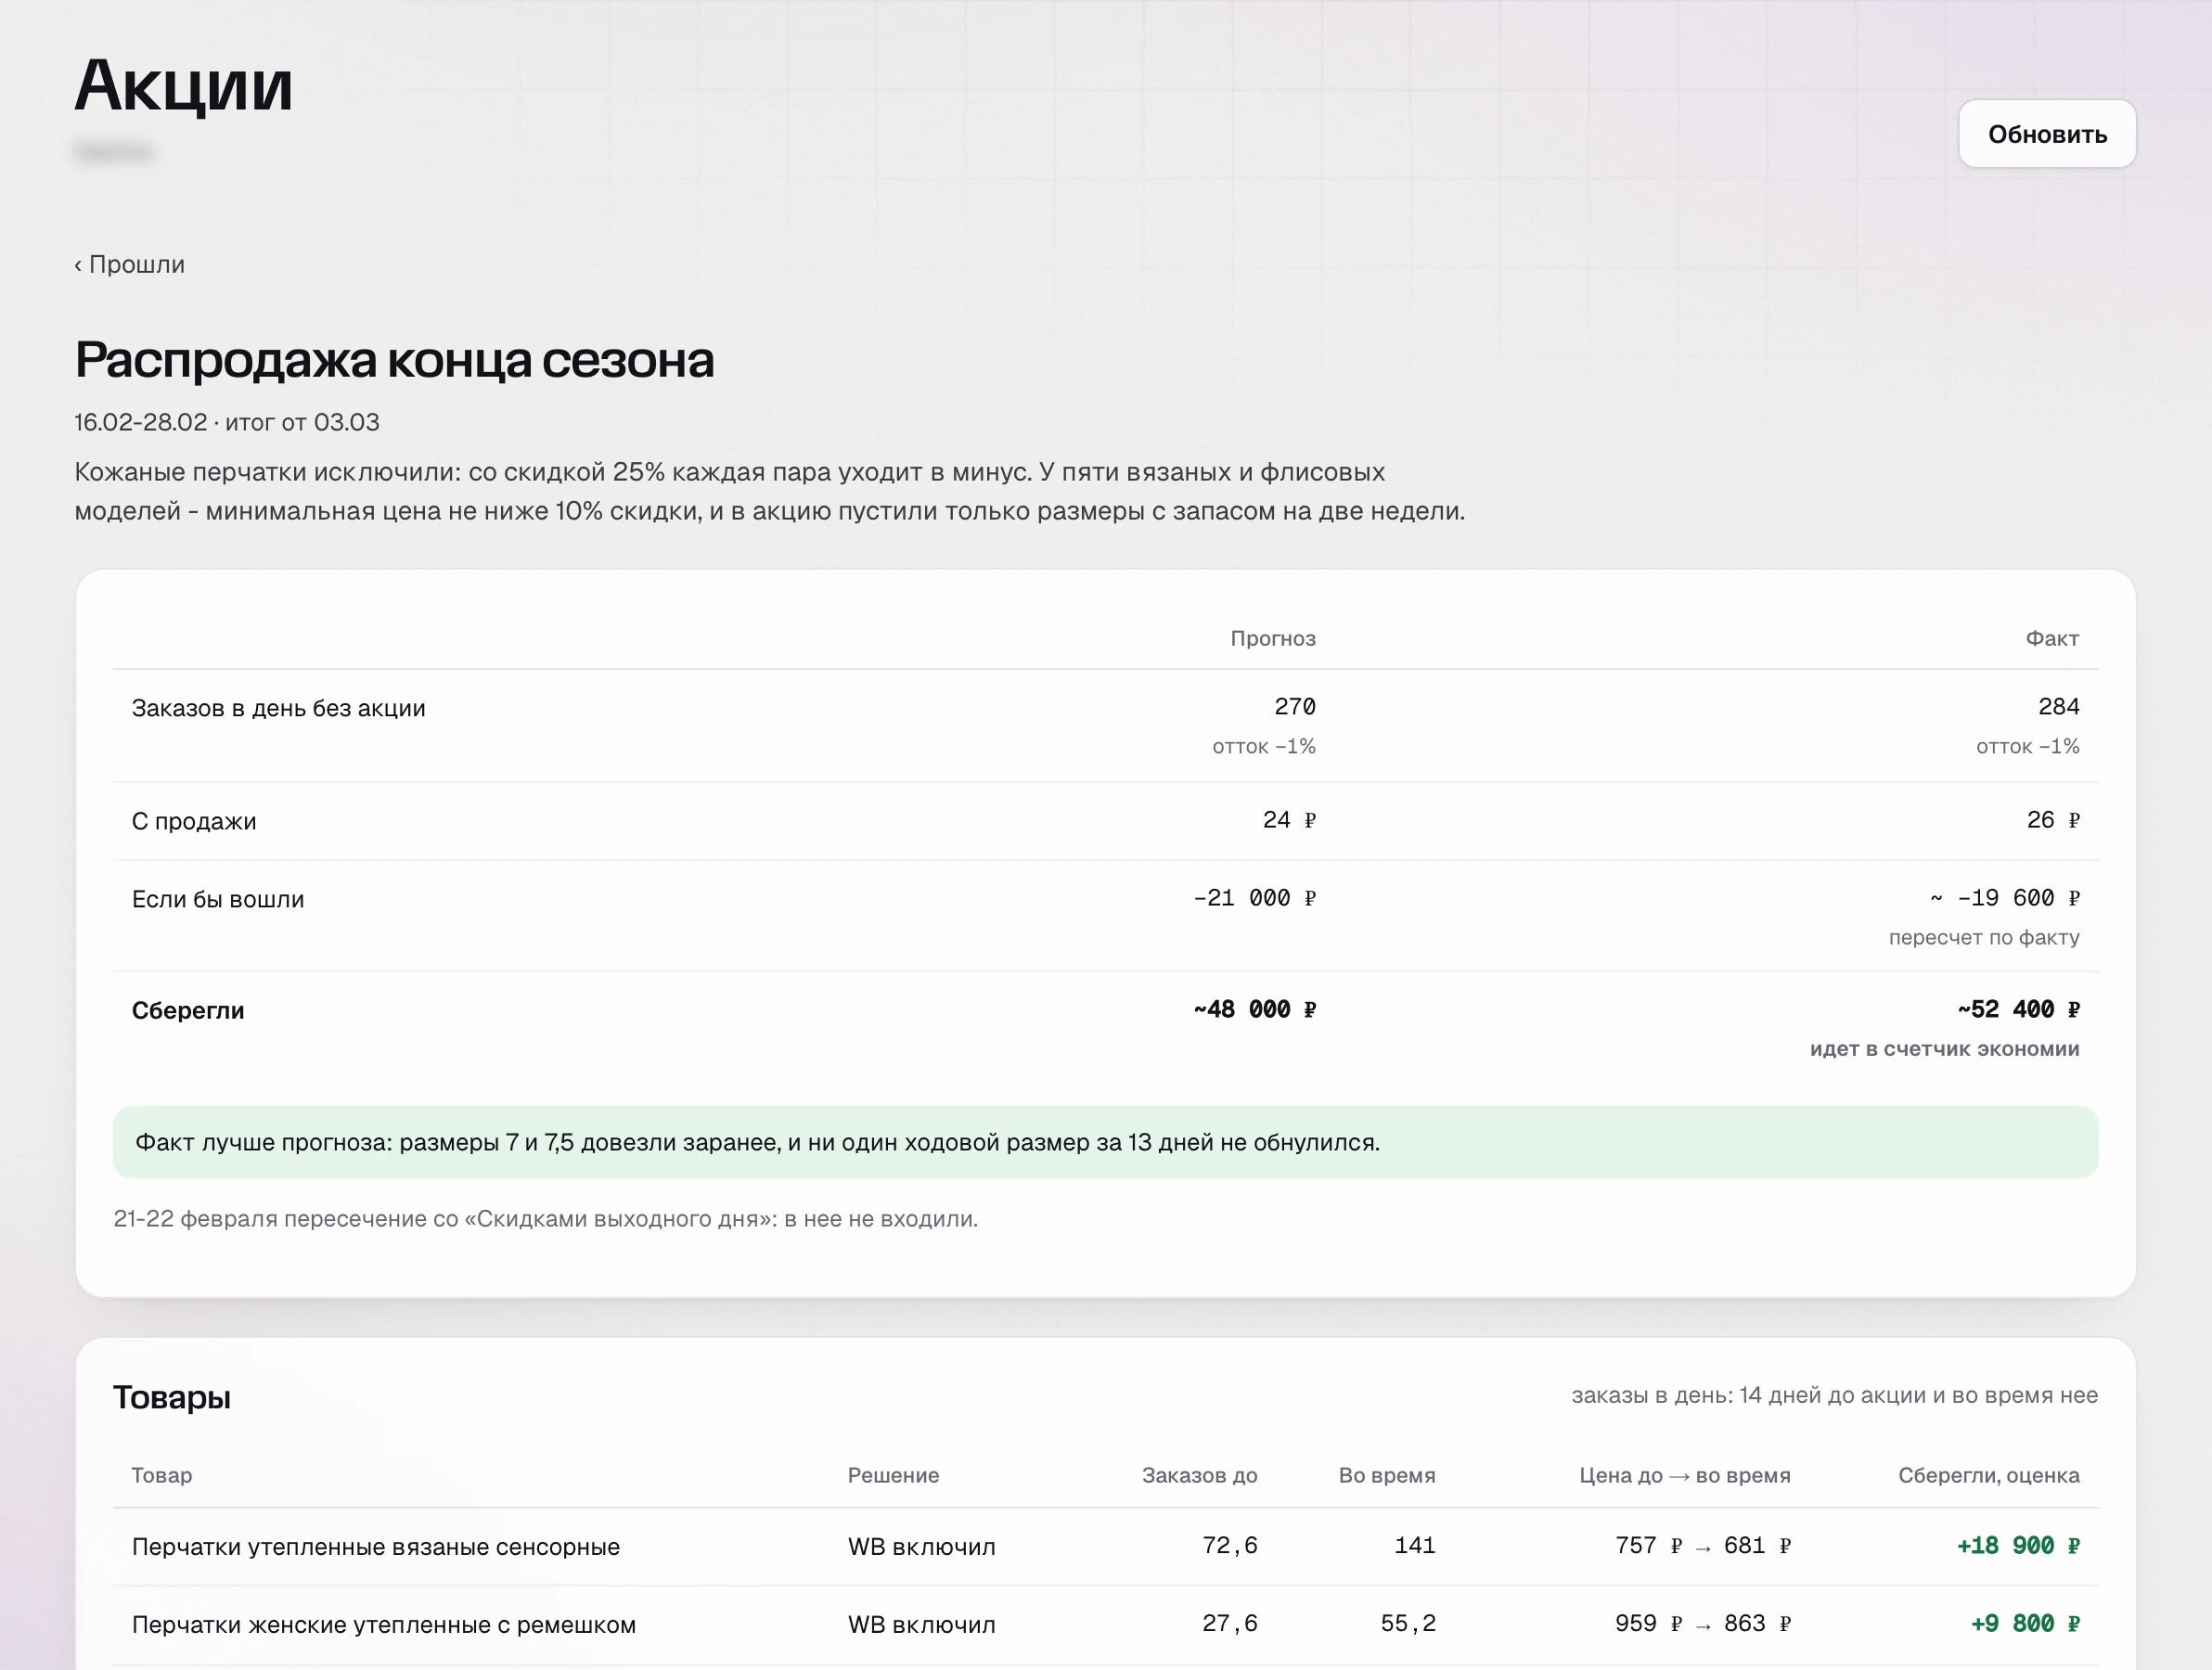Select the С продажи row label

[x=194, y=821]
